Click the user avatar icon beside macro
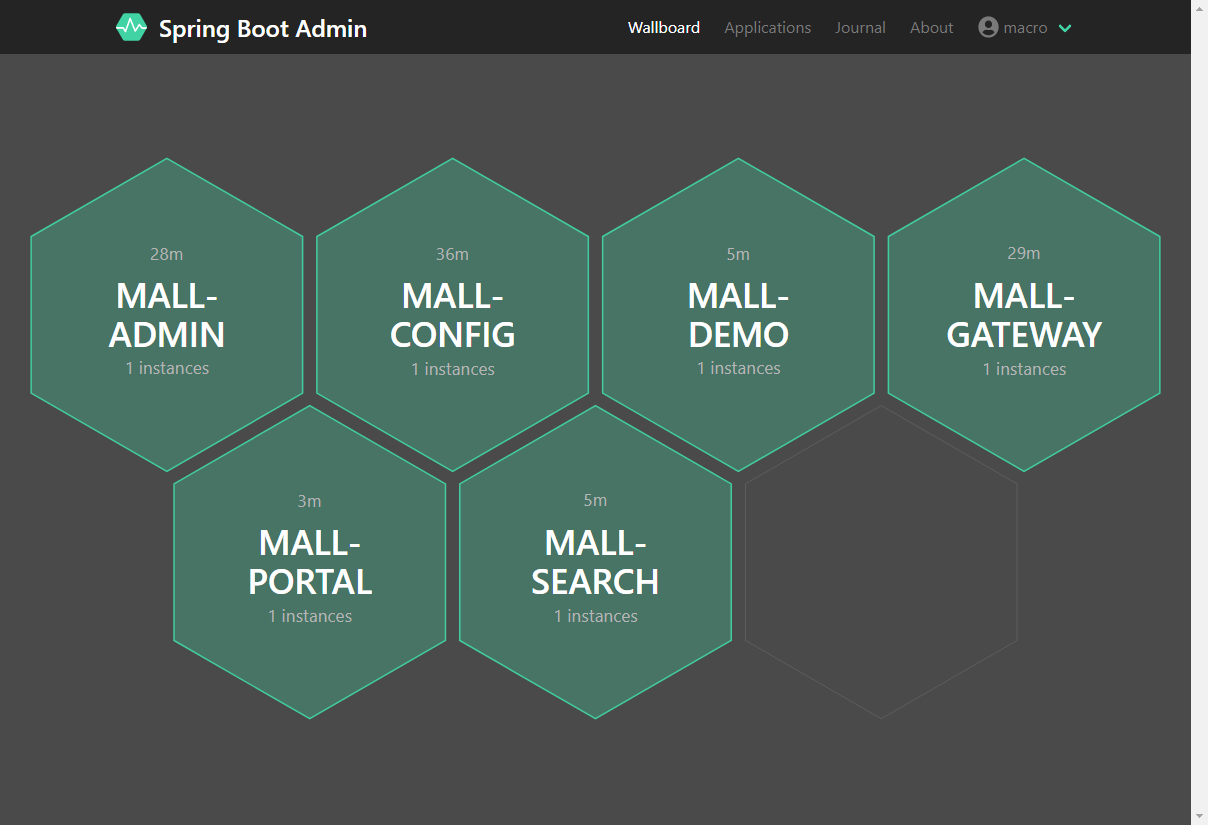This screenshot has width=1208, height=825. pyautogui.click(x=988, y=28)
